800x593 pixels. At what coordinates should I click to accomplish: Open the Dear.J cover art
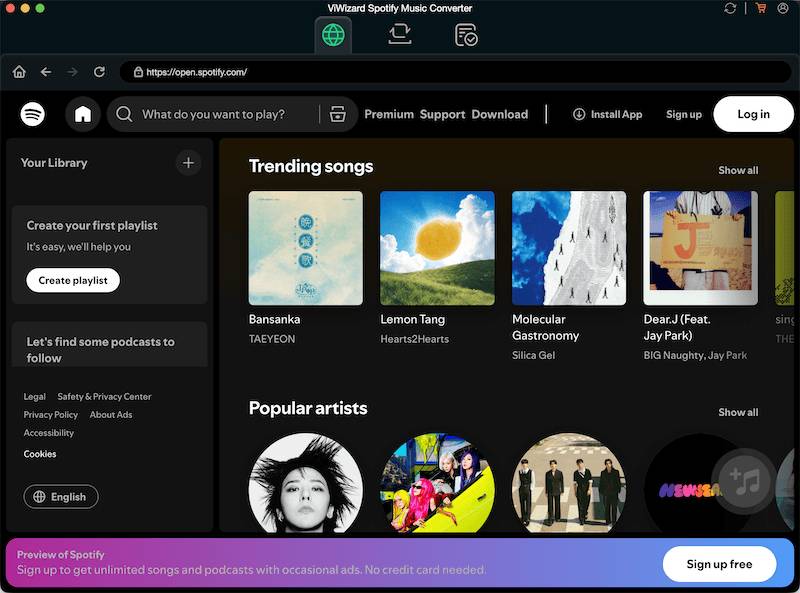click(x=701, y=248)
